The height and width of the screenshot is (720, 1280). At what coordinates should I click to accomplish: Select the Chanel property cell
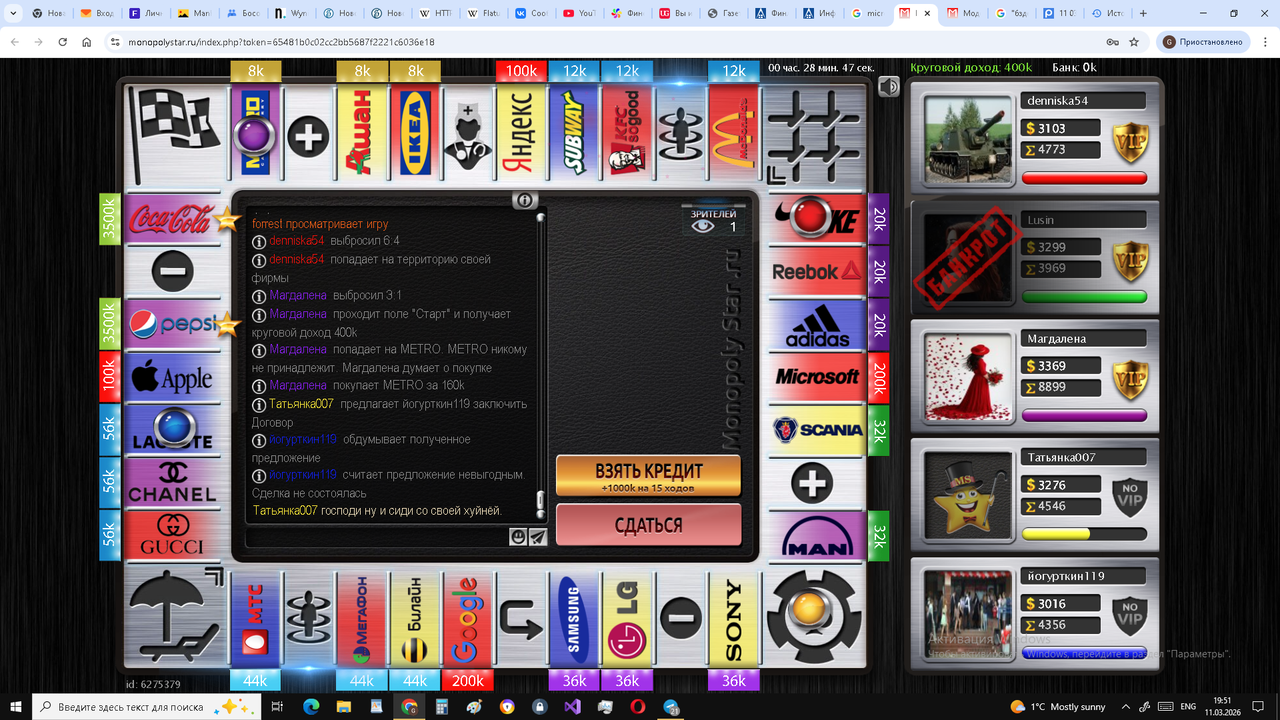click(172, 483)
